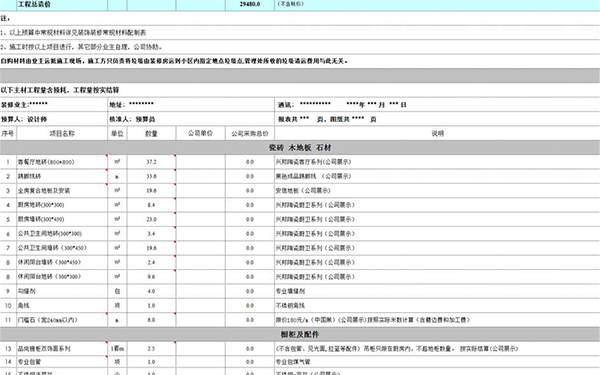The height and width of the screenshot is (375, 600).
Task: Select the 厨房地砖(300*300) item cell
Action: click(62, 205)
